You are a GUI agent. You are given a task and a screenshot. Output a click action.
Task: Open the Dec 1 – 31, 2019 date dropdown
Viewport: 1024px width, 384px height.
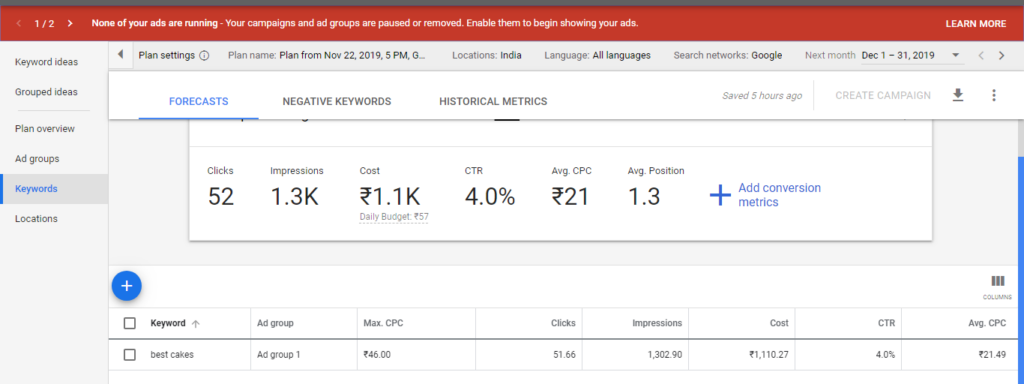pos(912,56)
